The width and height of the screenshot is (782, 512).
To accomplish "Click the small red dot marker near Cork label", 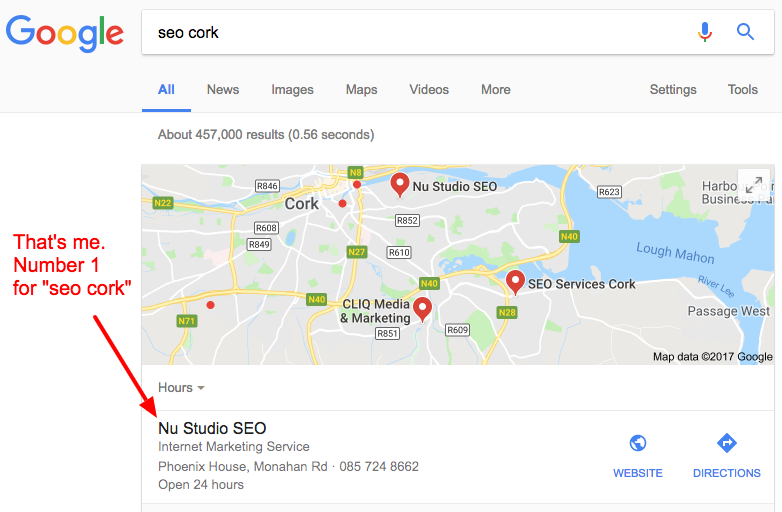I will [x=343, y=203].
